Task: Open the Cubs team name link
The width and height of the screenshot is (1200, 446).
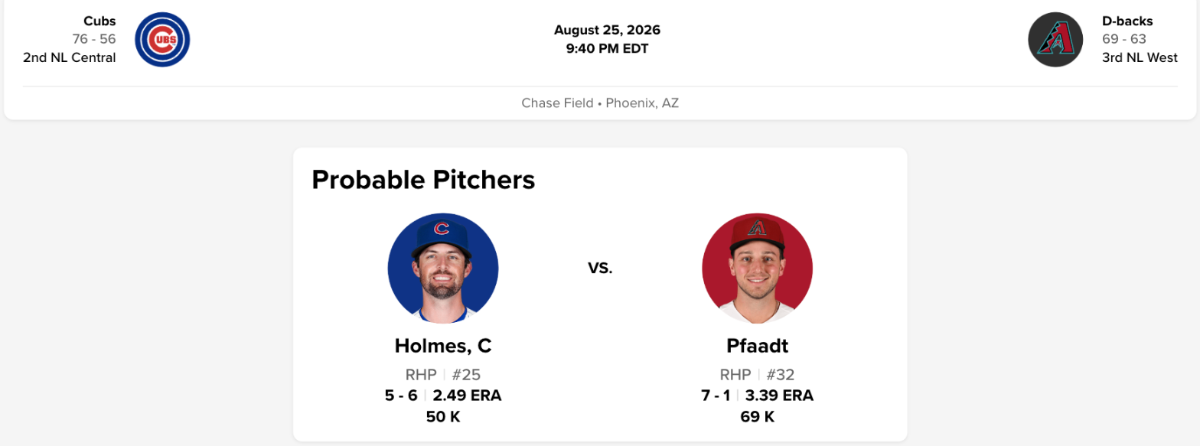Action: point(100,20)
